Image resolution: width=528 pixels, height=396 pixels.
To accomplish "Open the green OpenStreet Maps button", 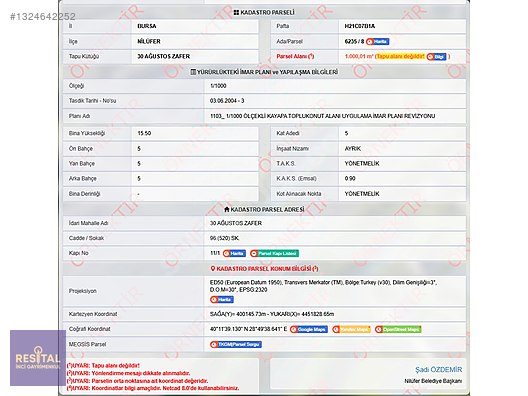I will (x=398, y=329).
